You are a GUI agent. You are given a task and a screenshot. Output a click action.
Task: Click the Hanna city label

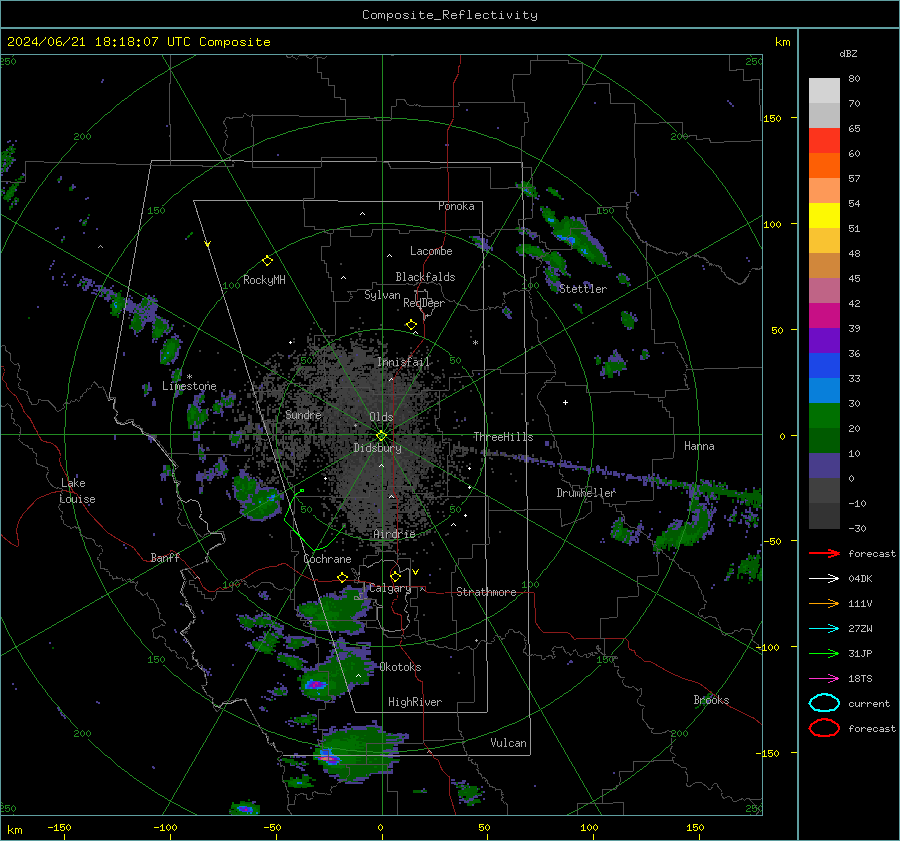click(699, 446)
